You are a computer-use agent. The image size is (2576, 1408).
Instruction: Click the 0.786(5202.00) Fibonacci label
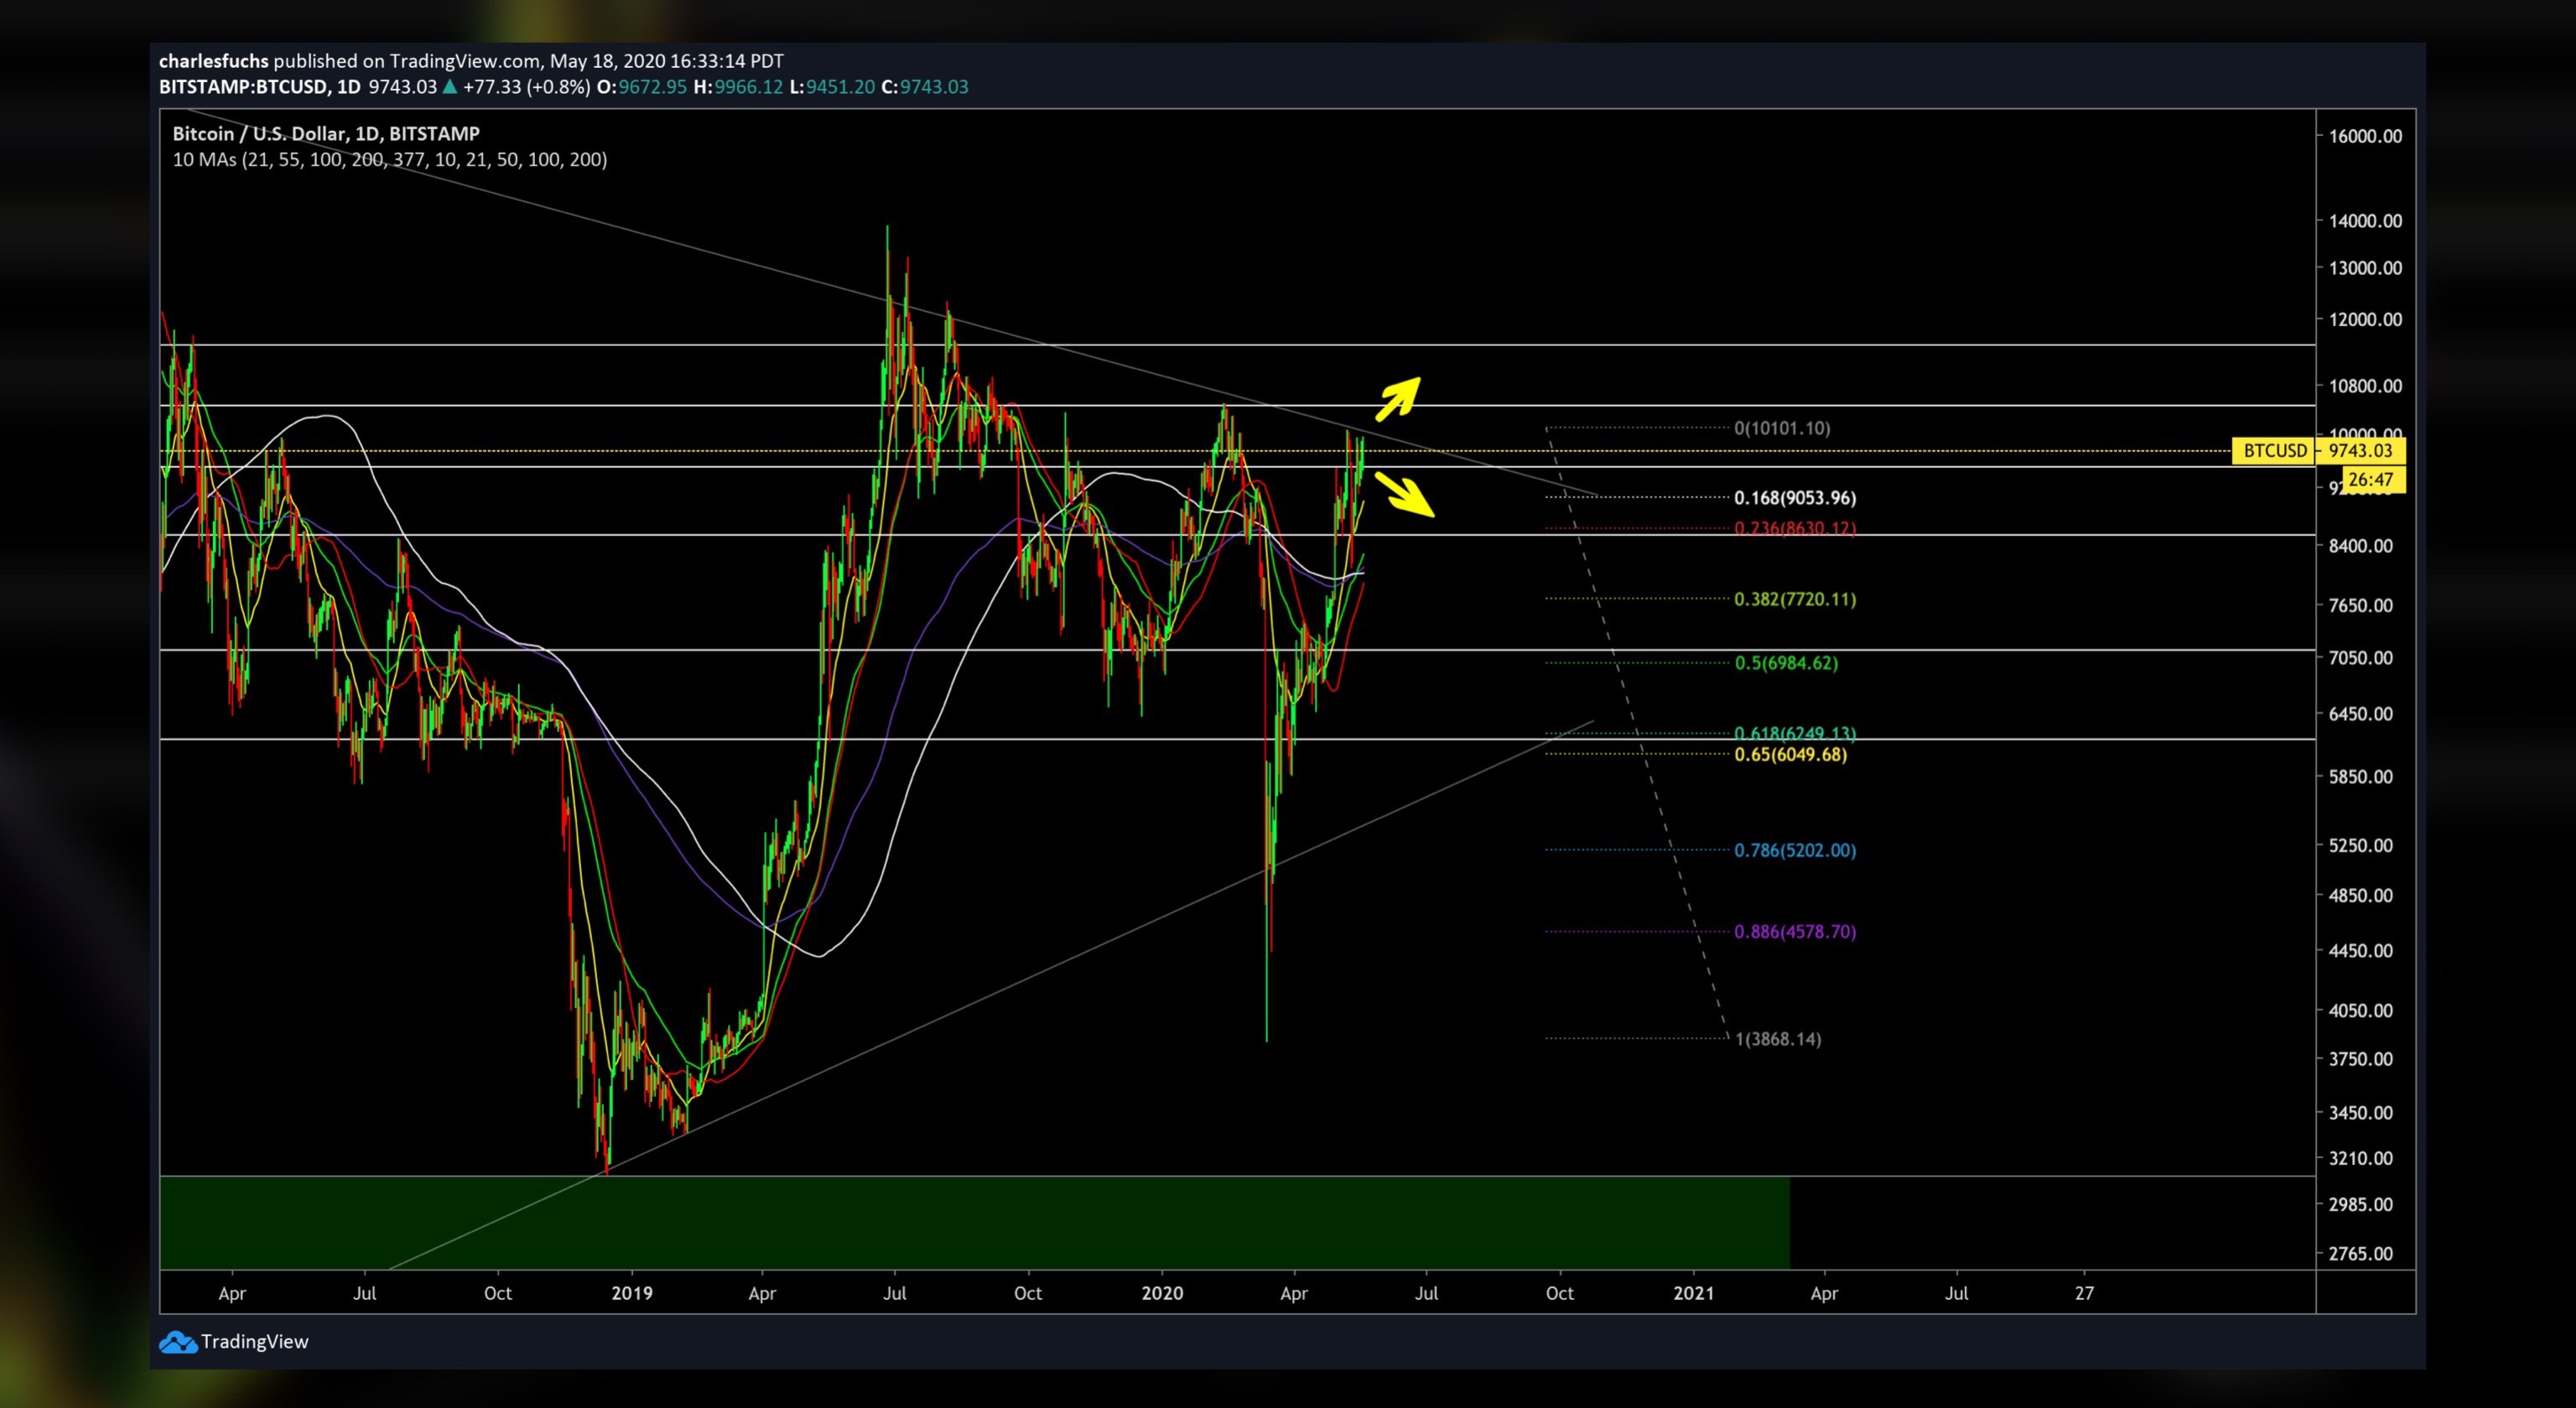coord(1794,850)
